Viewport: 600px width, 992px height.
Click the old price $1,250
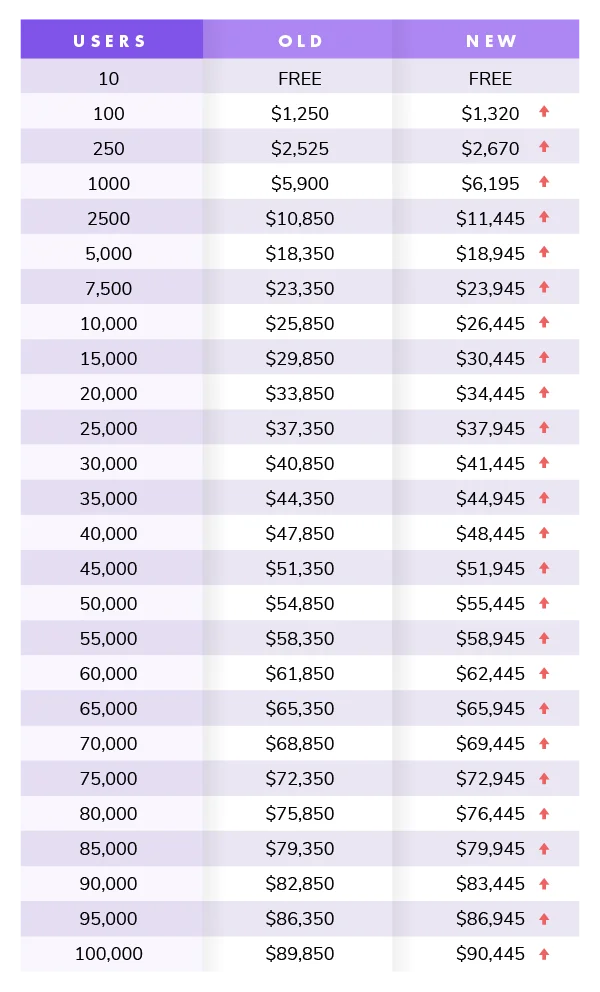300,114
